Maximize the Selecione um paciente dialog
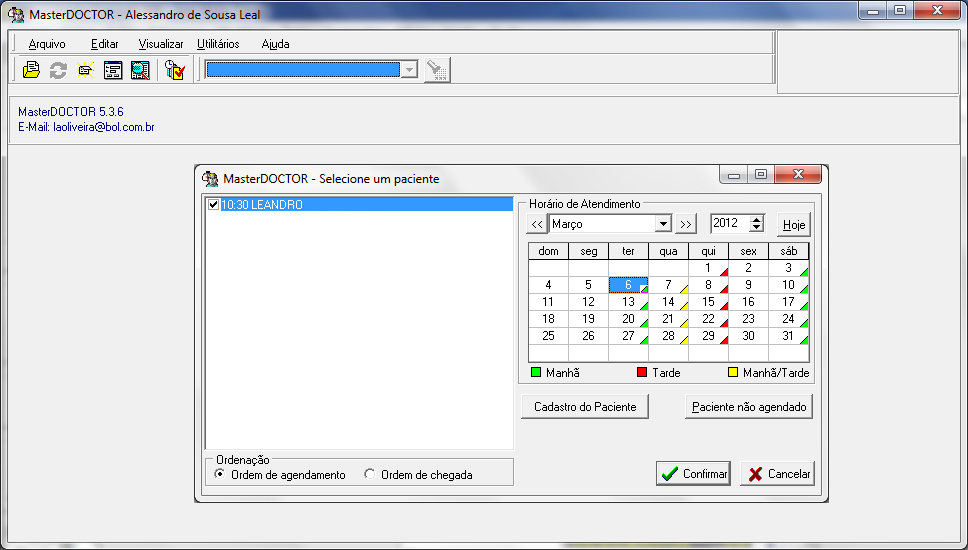Viewport: 968px width, 550px height. pyautogui.click(x=761, y=175)
